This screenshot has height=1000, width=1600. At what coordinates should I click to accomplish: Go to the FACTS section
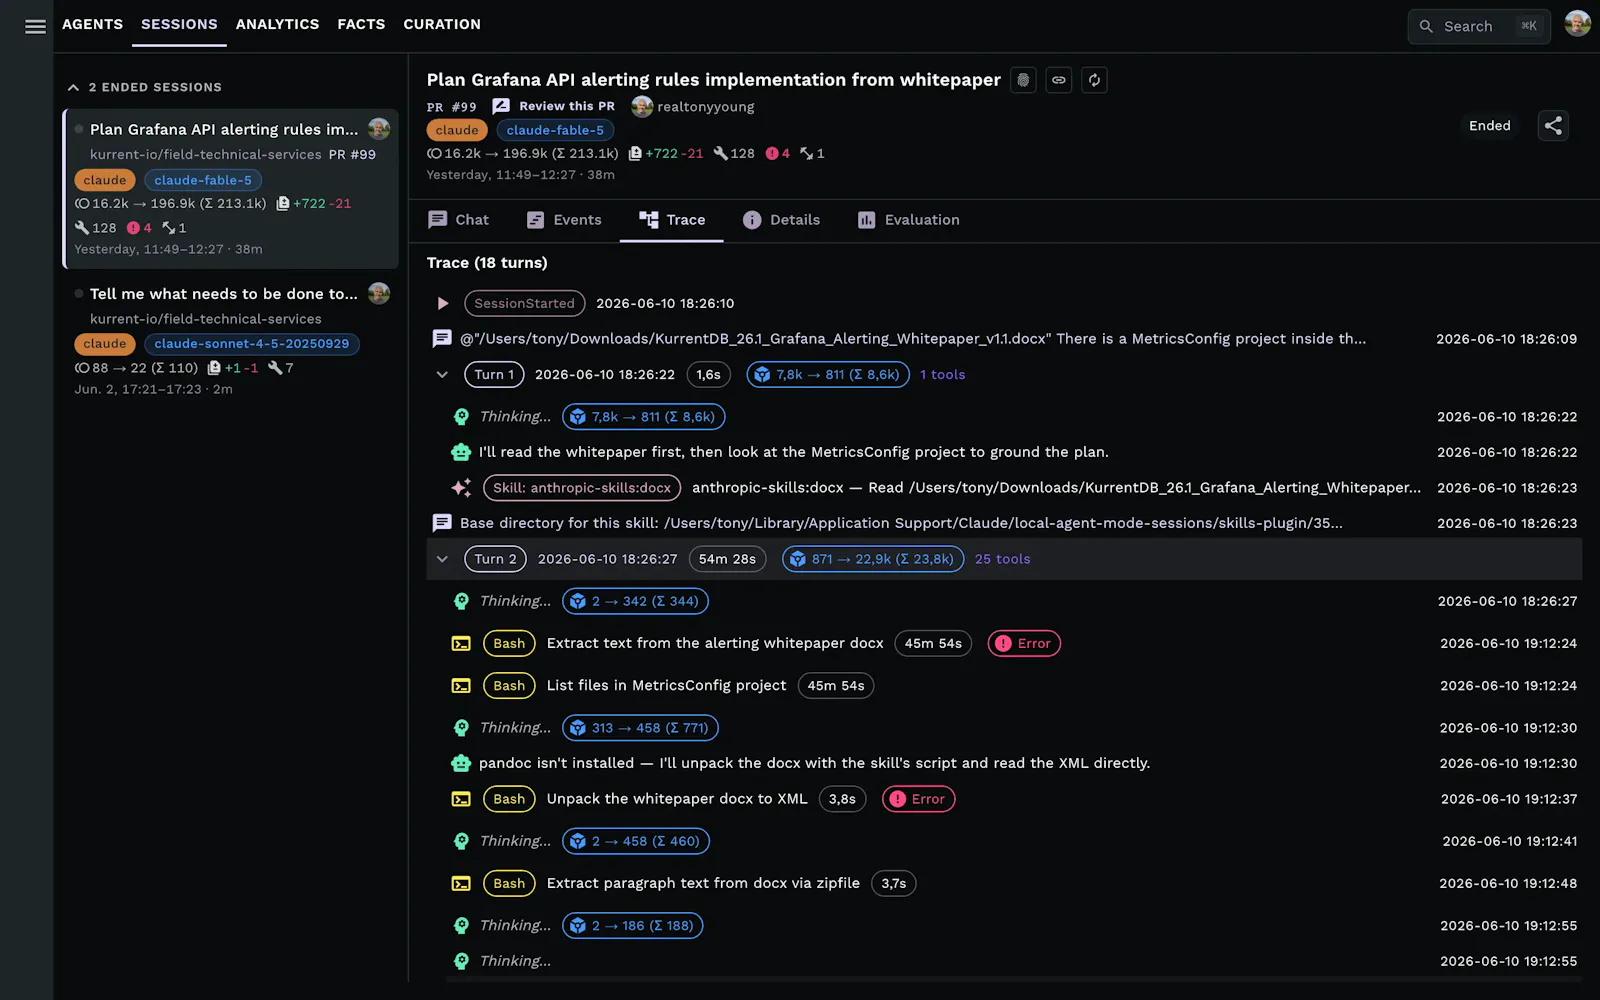(361, 24)
